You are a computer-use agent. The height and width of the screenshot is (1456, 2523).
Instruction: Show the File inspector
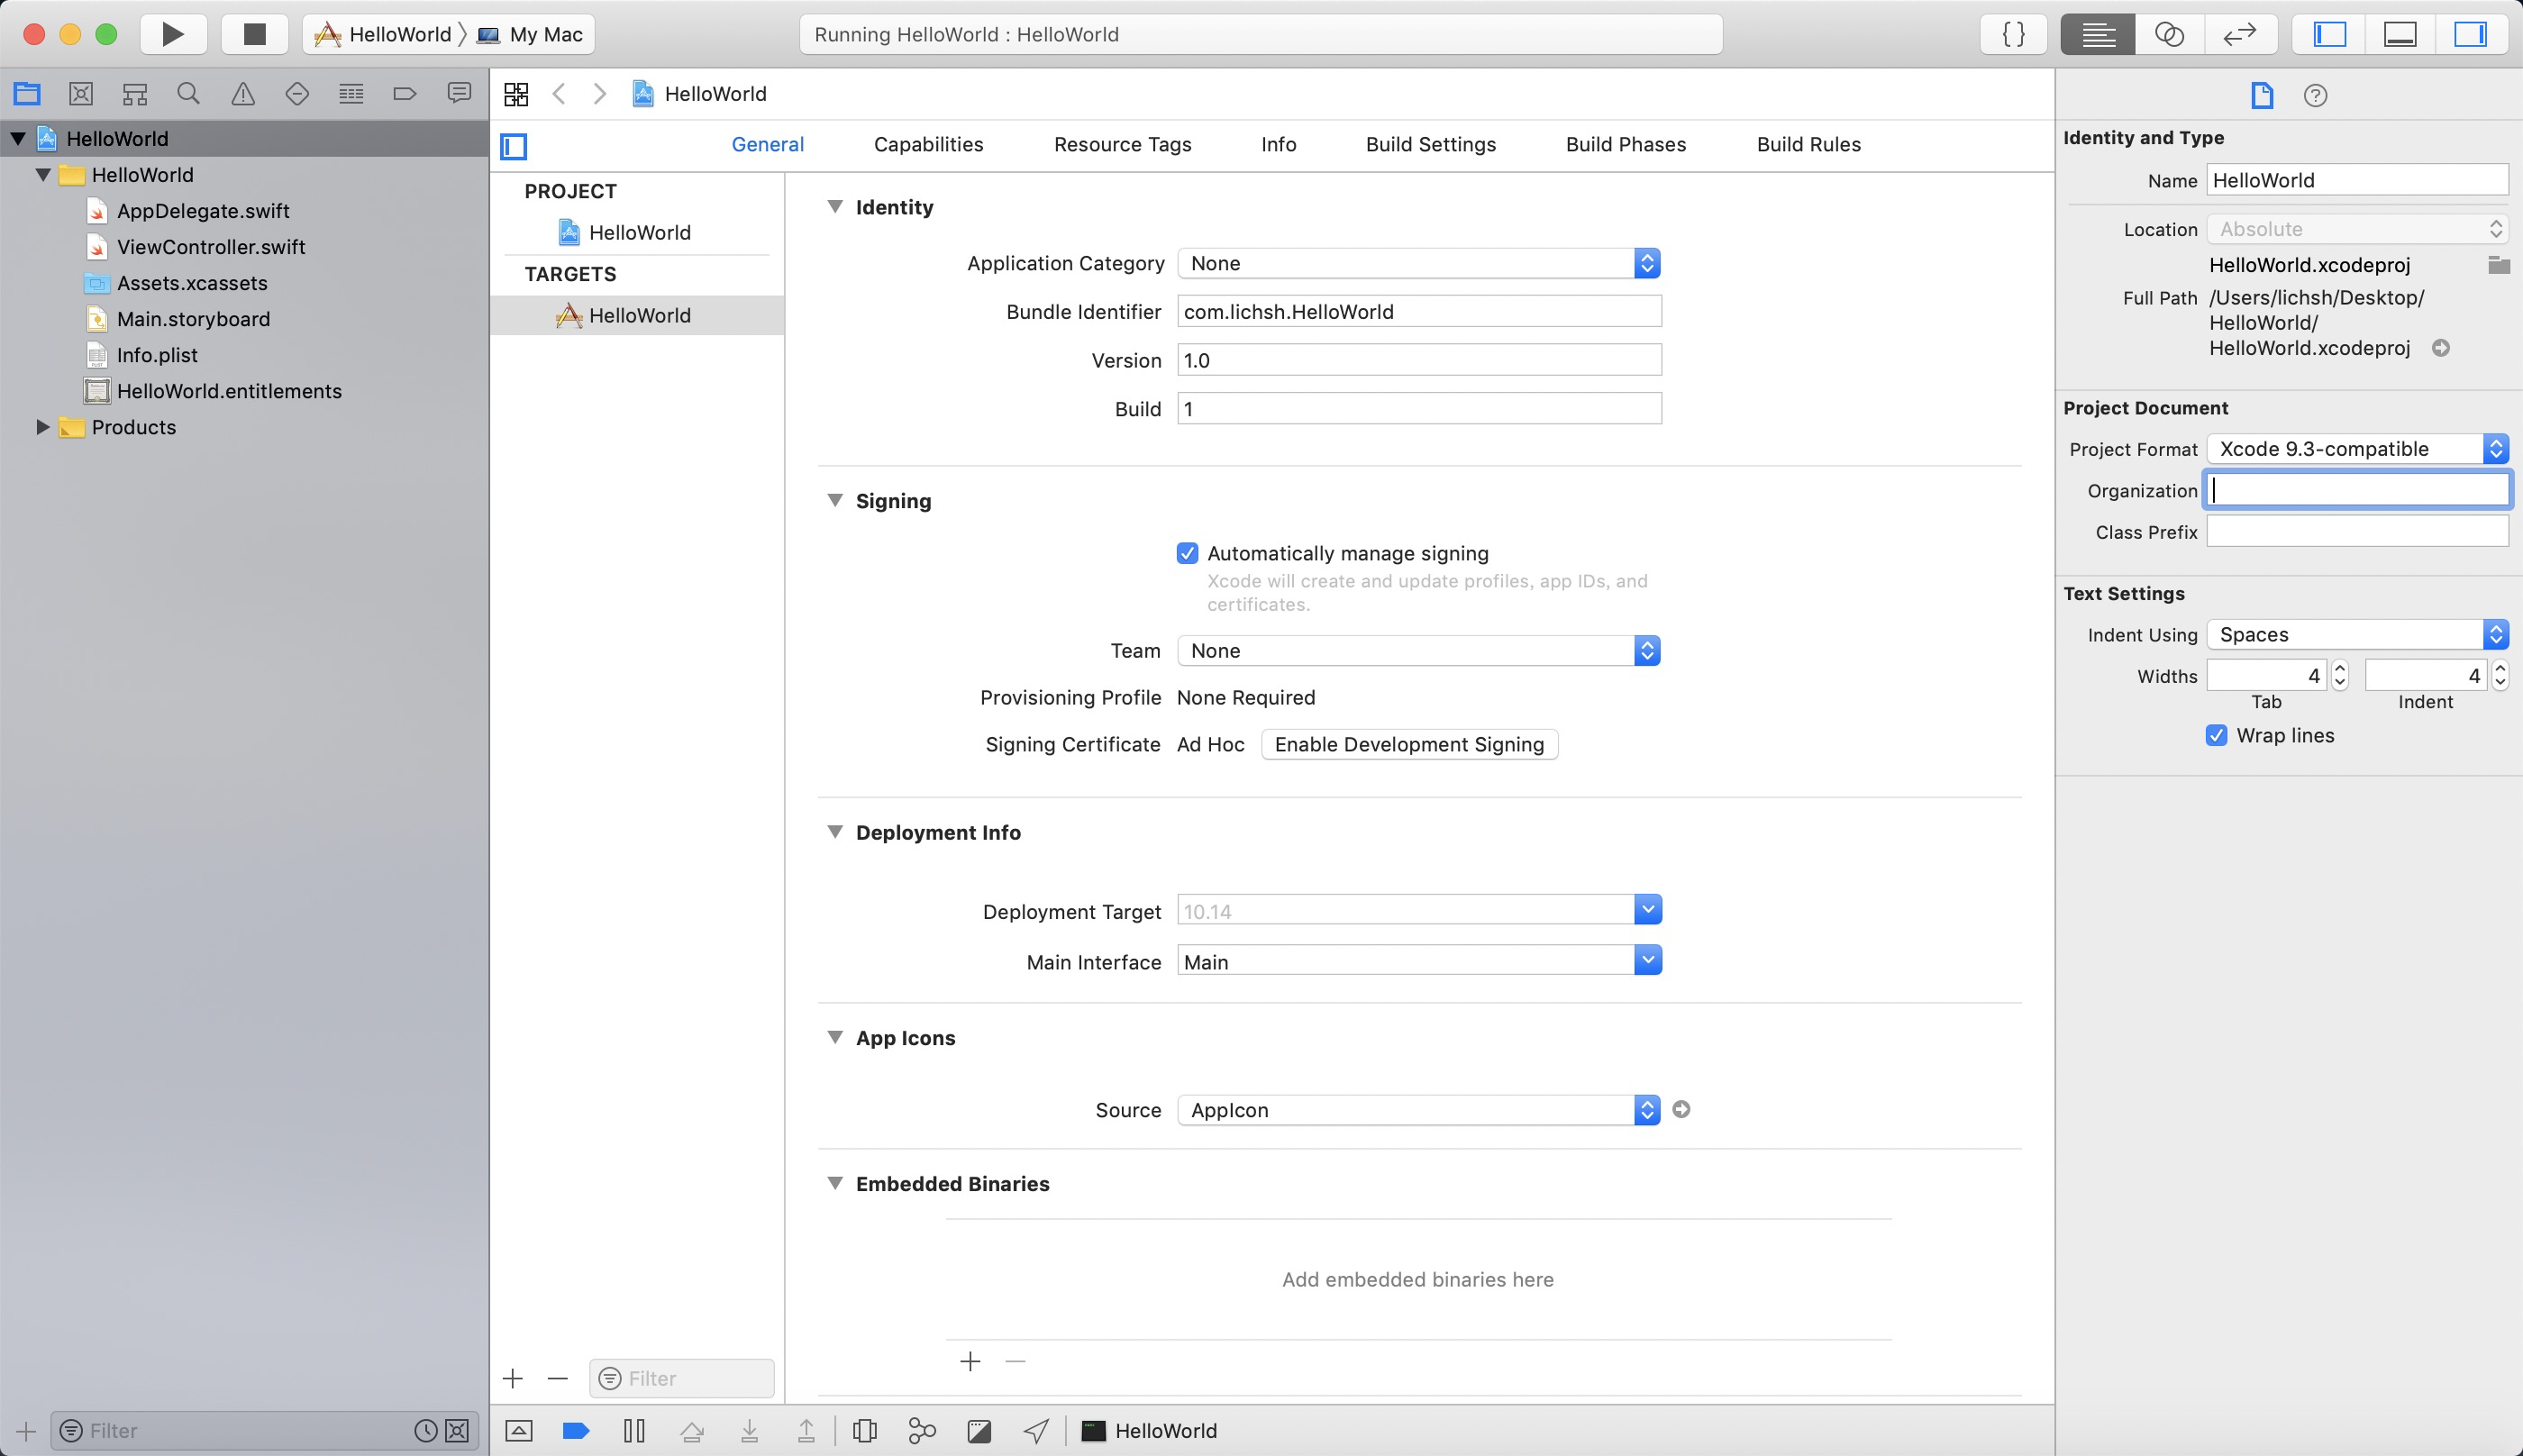pyautogui.click(x=2262, y=96)
